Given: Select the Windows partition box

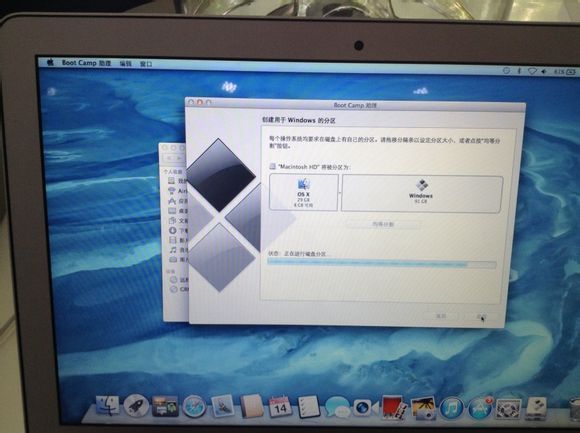Looking at the screenshot, I should (x=422, y=194).
